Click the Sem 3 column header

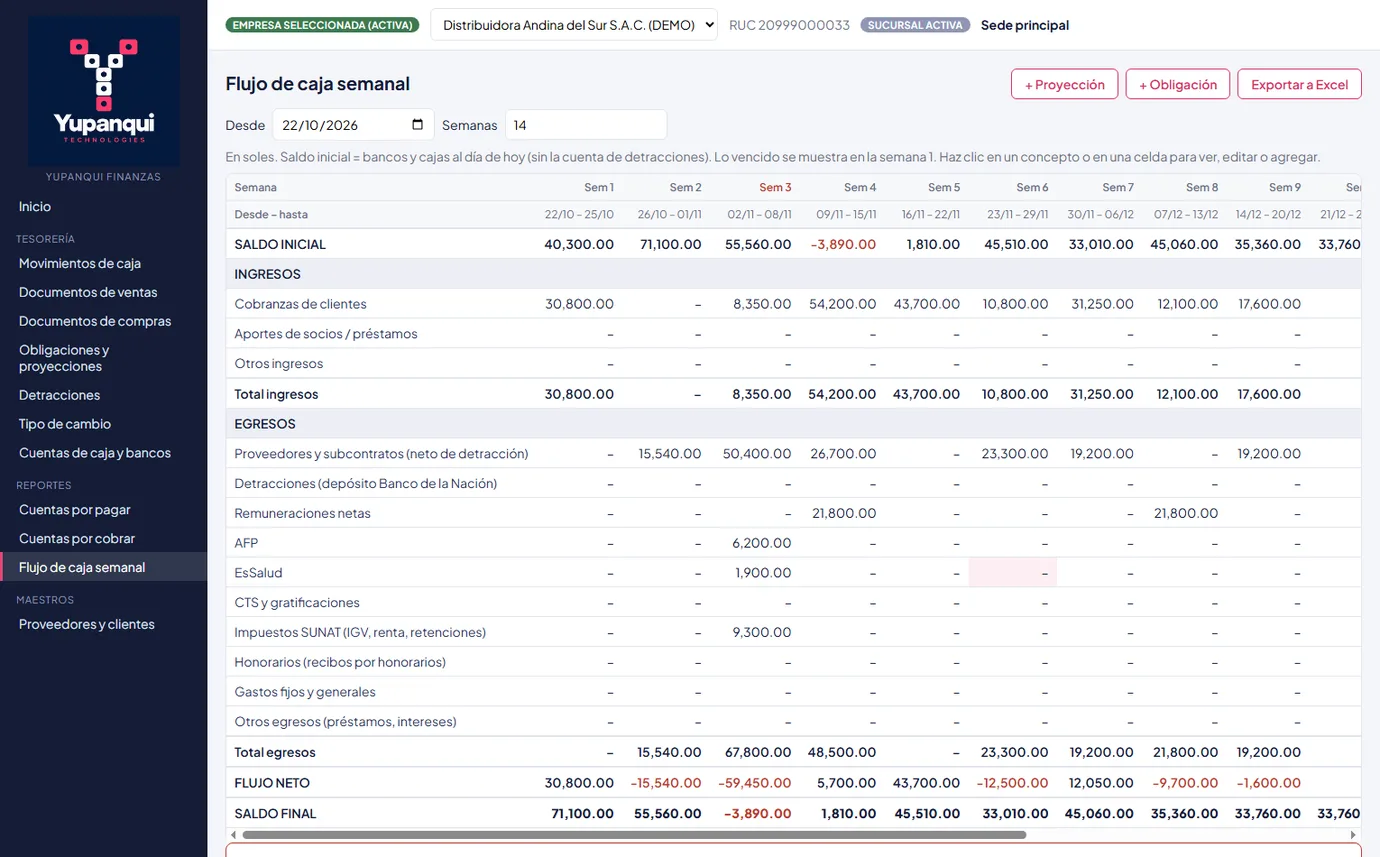(775, 187)
